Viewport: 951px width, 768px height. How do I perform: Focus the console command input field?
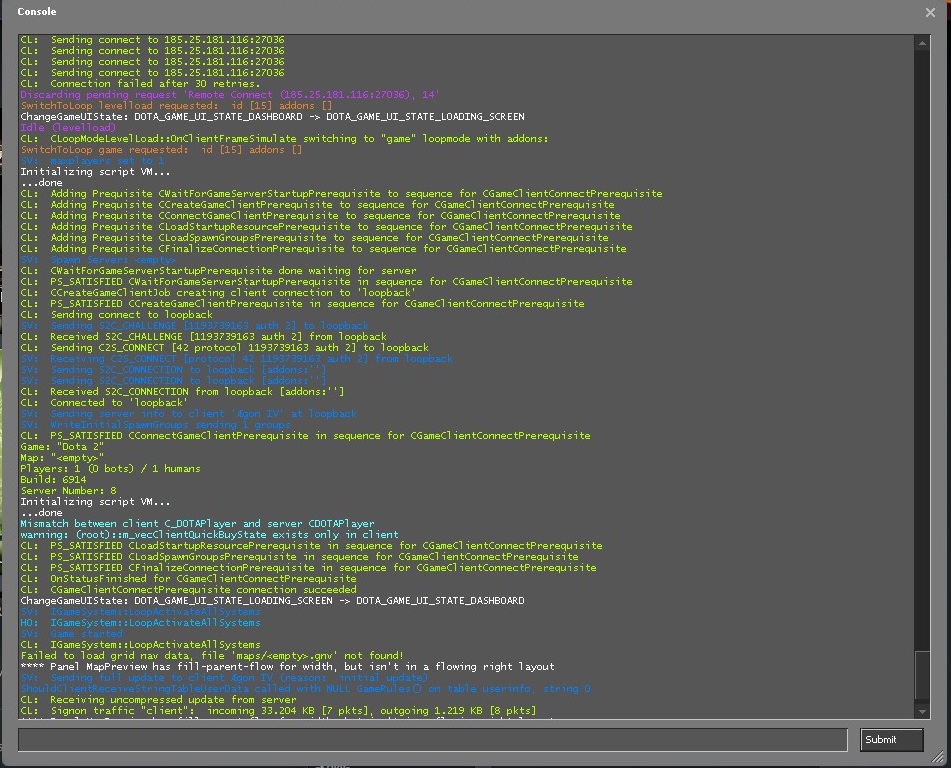click(432, 739)
